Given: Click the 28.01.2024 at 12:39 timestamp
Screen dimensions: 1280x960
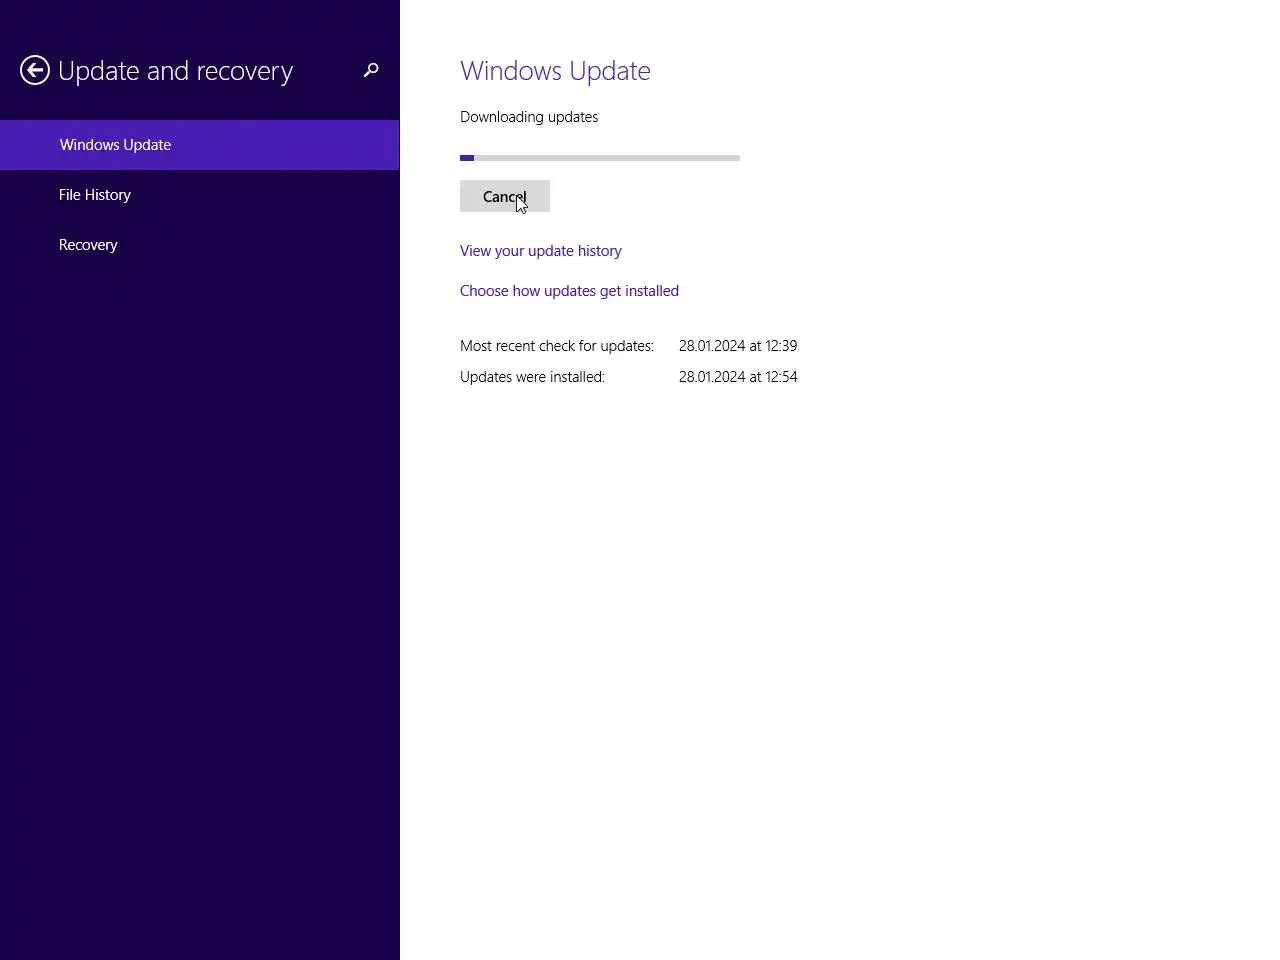Looking at the screenshot, I should pyautogui.click(x=738, y=346).
